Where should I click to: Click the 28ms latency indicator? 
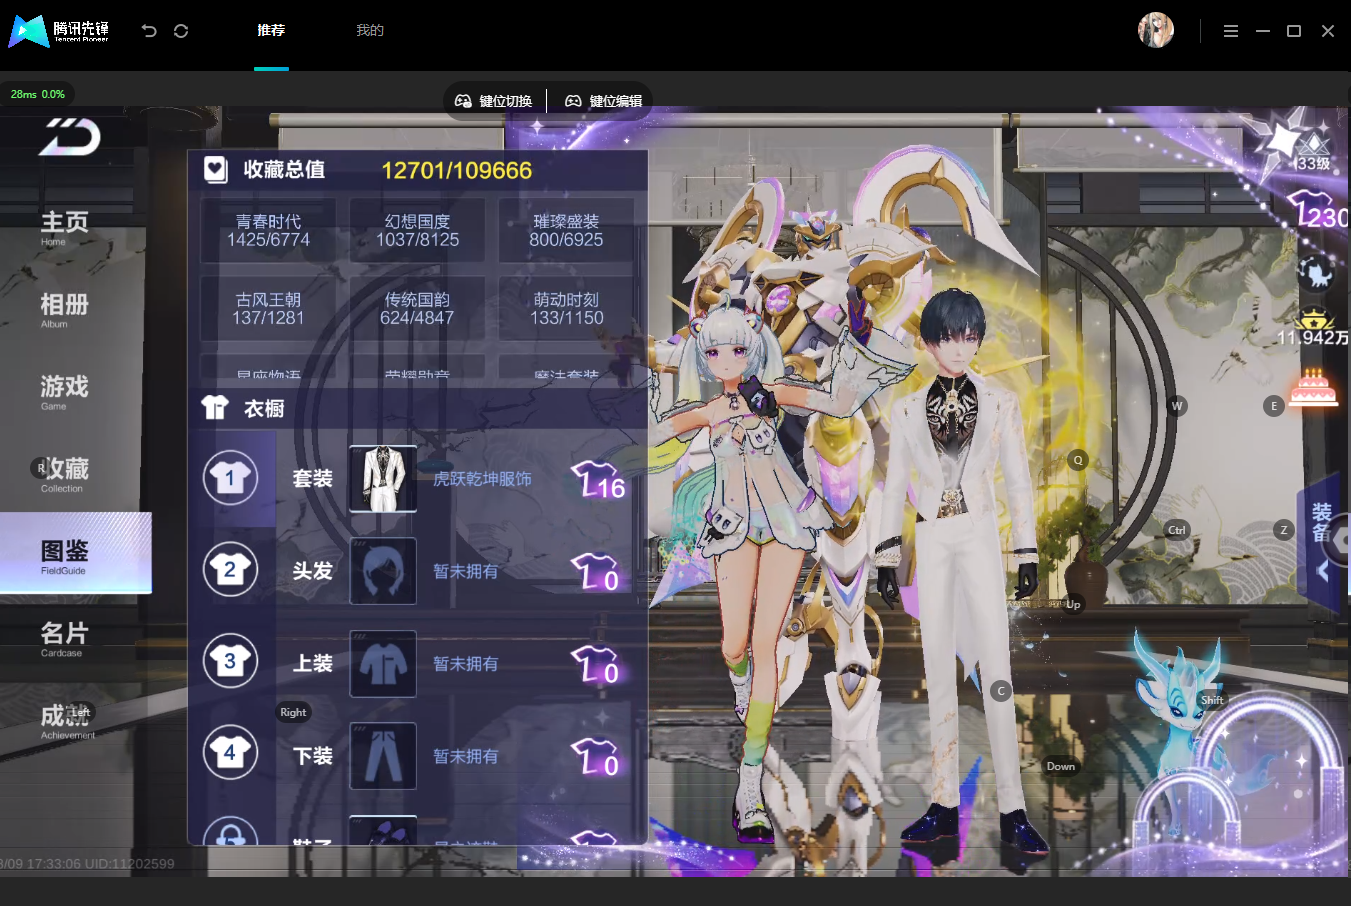click(38, 94)
